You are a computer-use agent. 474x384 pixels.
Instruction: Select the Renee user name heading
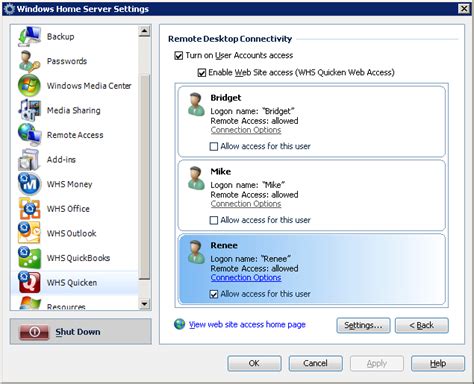point(224,246)
